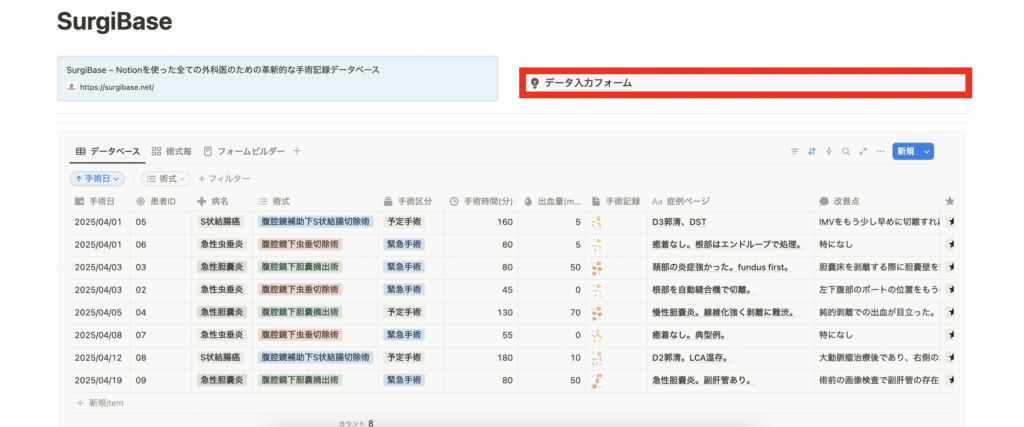Click date 2025/04/19 cell

pyautogui.click(x=100, y=379)
